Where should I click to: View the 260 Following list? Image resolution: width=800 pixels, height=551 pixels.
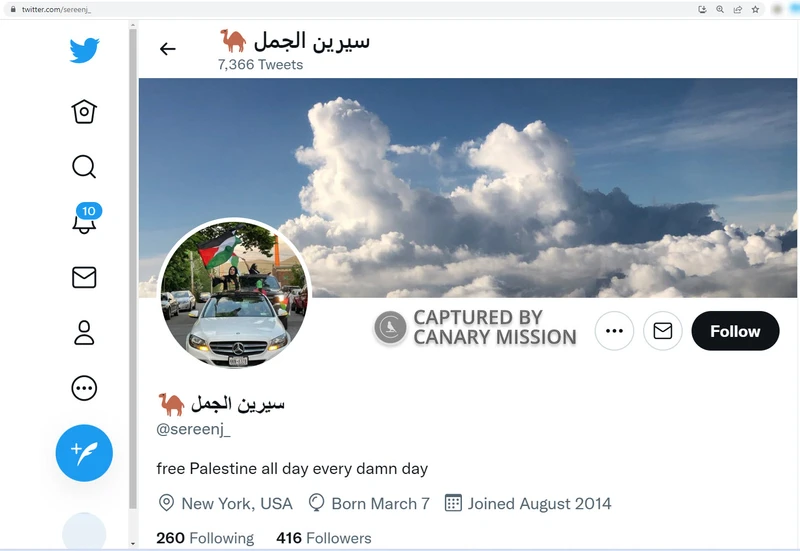pos(205,538)
